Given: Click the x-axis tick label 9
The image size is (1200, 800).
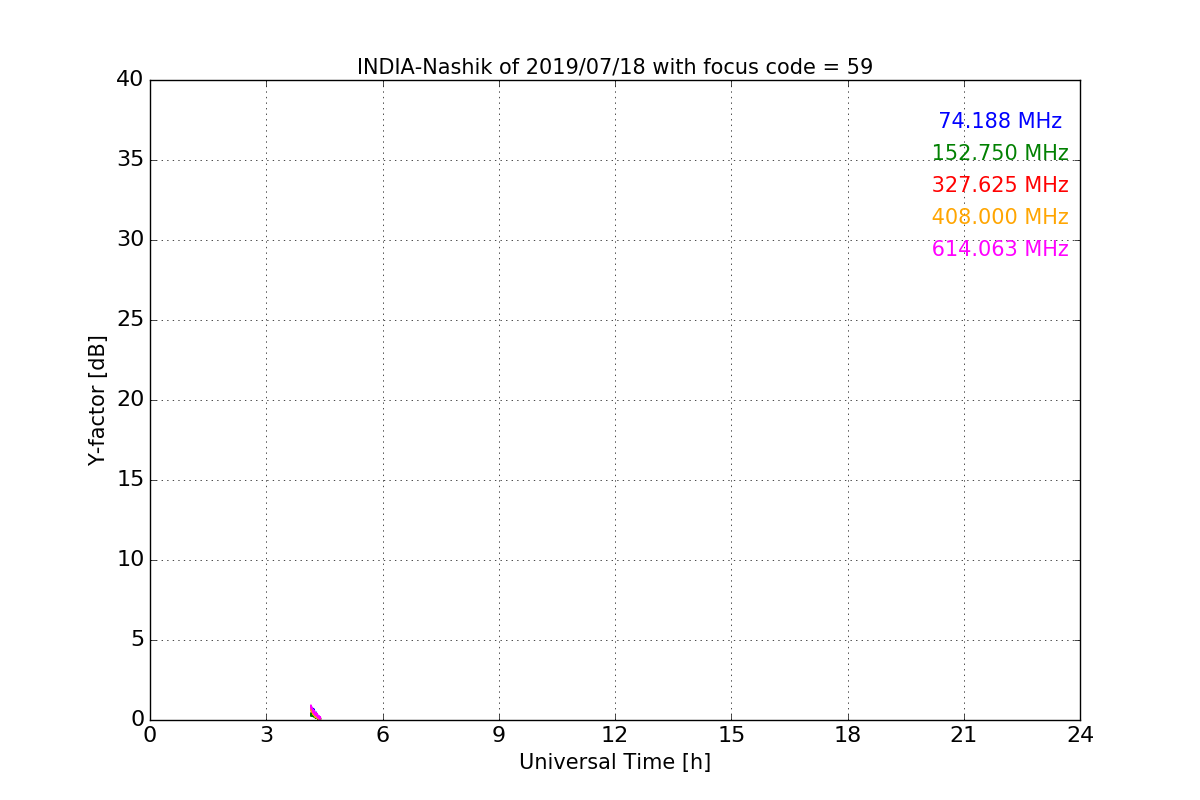Looking at the screenshot, I should tap(499, 735).
